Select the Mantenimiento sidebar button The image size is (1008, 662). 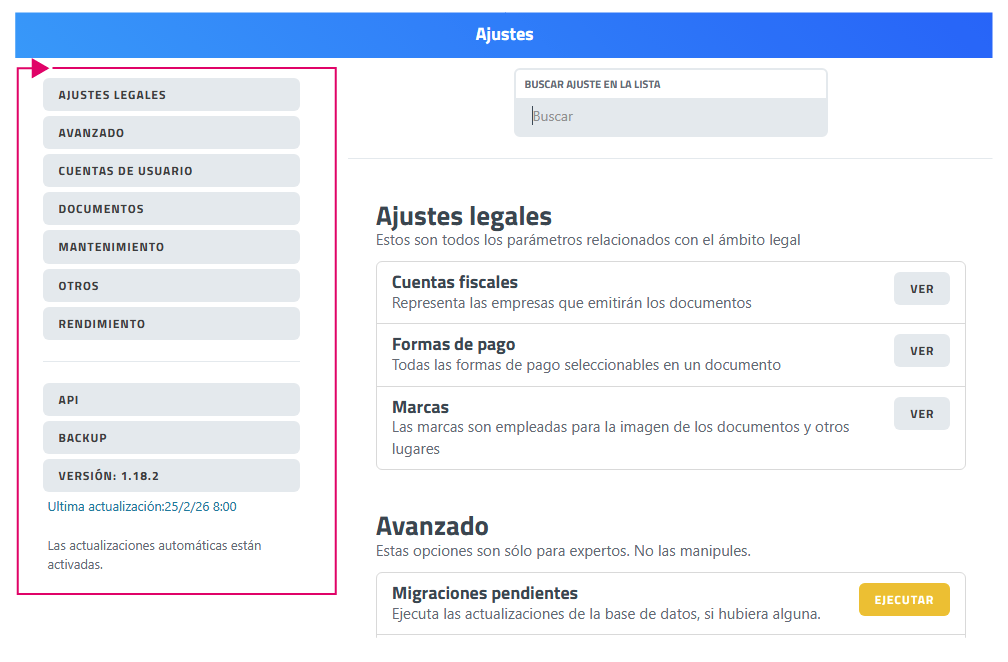[171, 247]
